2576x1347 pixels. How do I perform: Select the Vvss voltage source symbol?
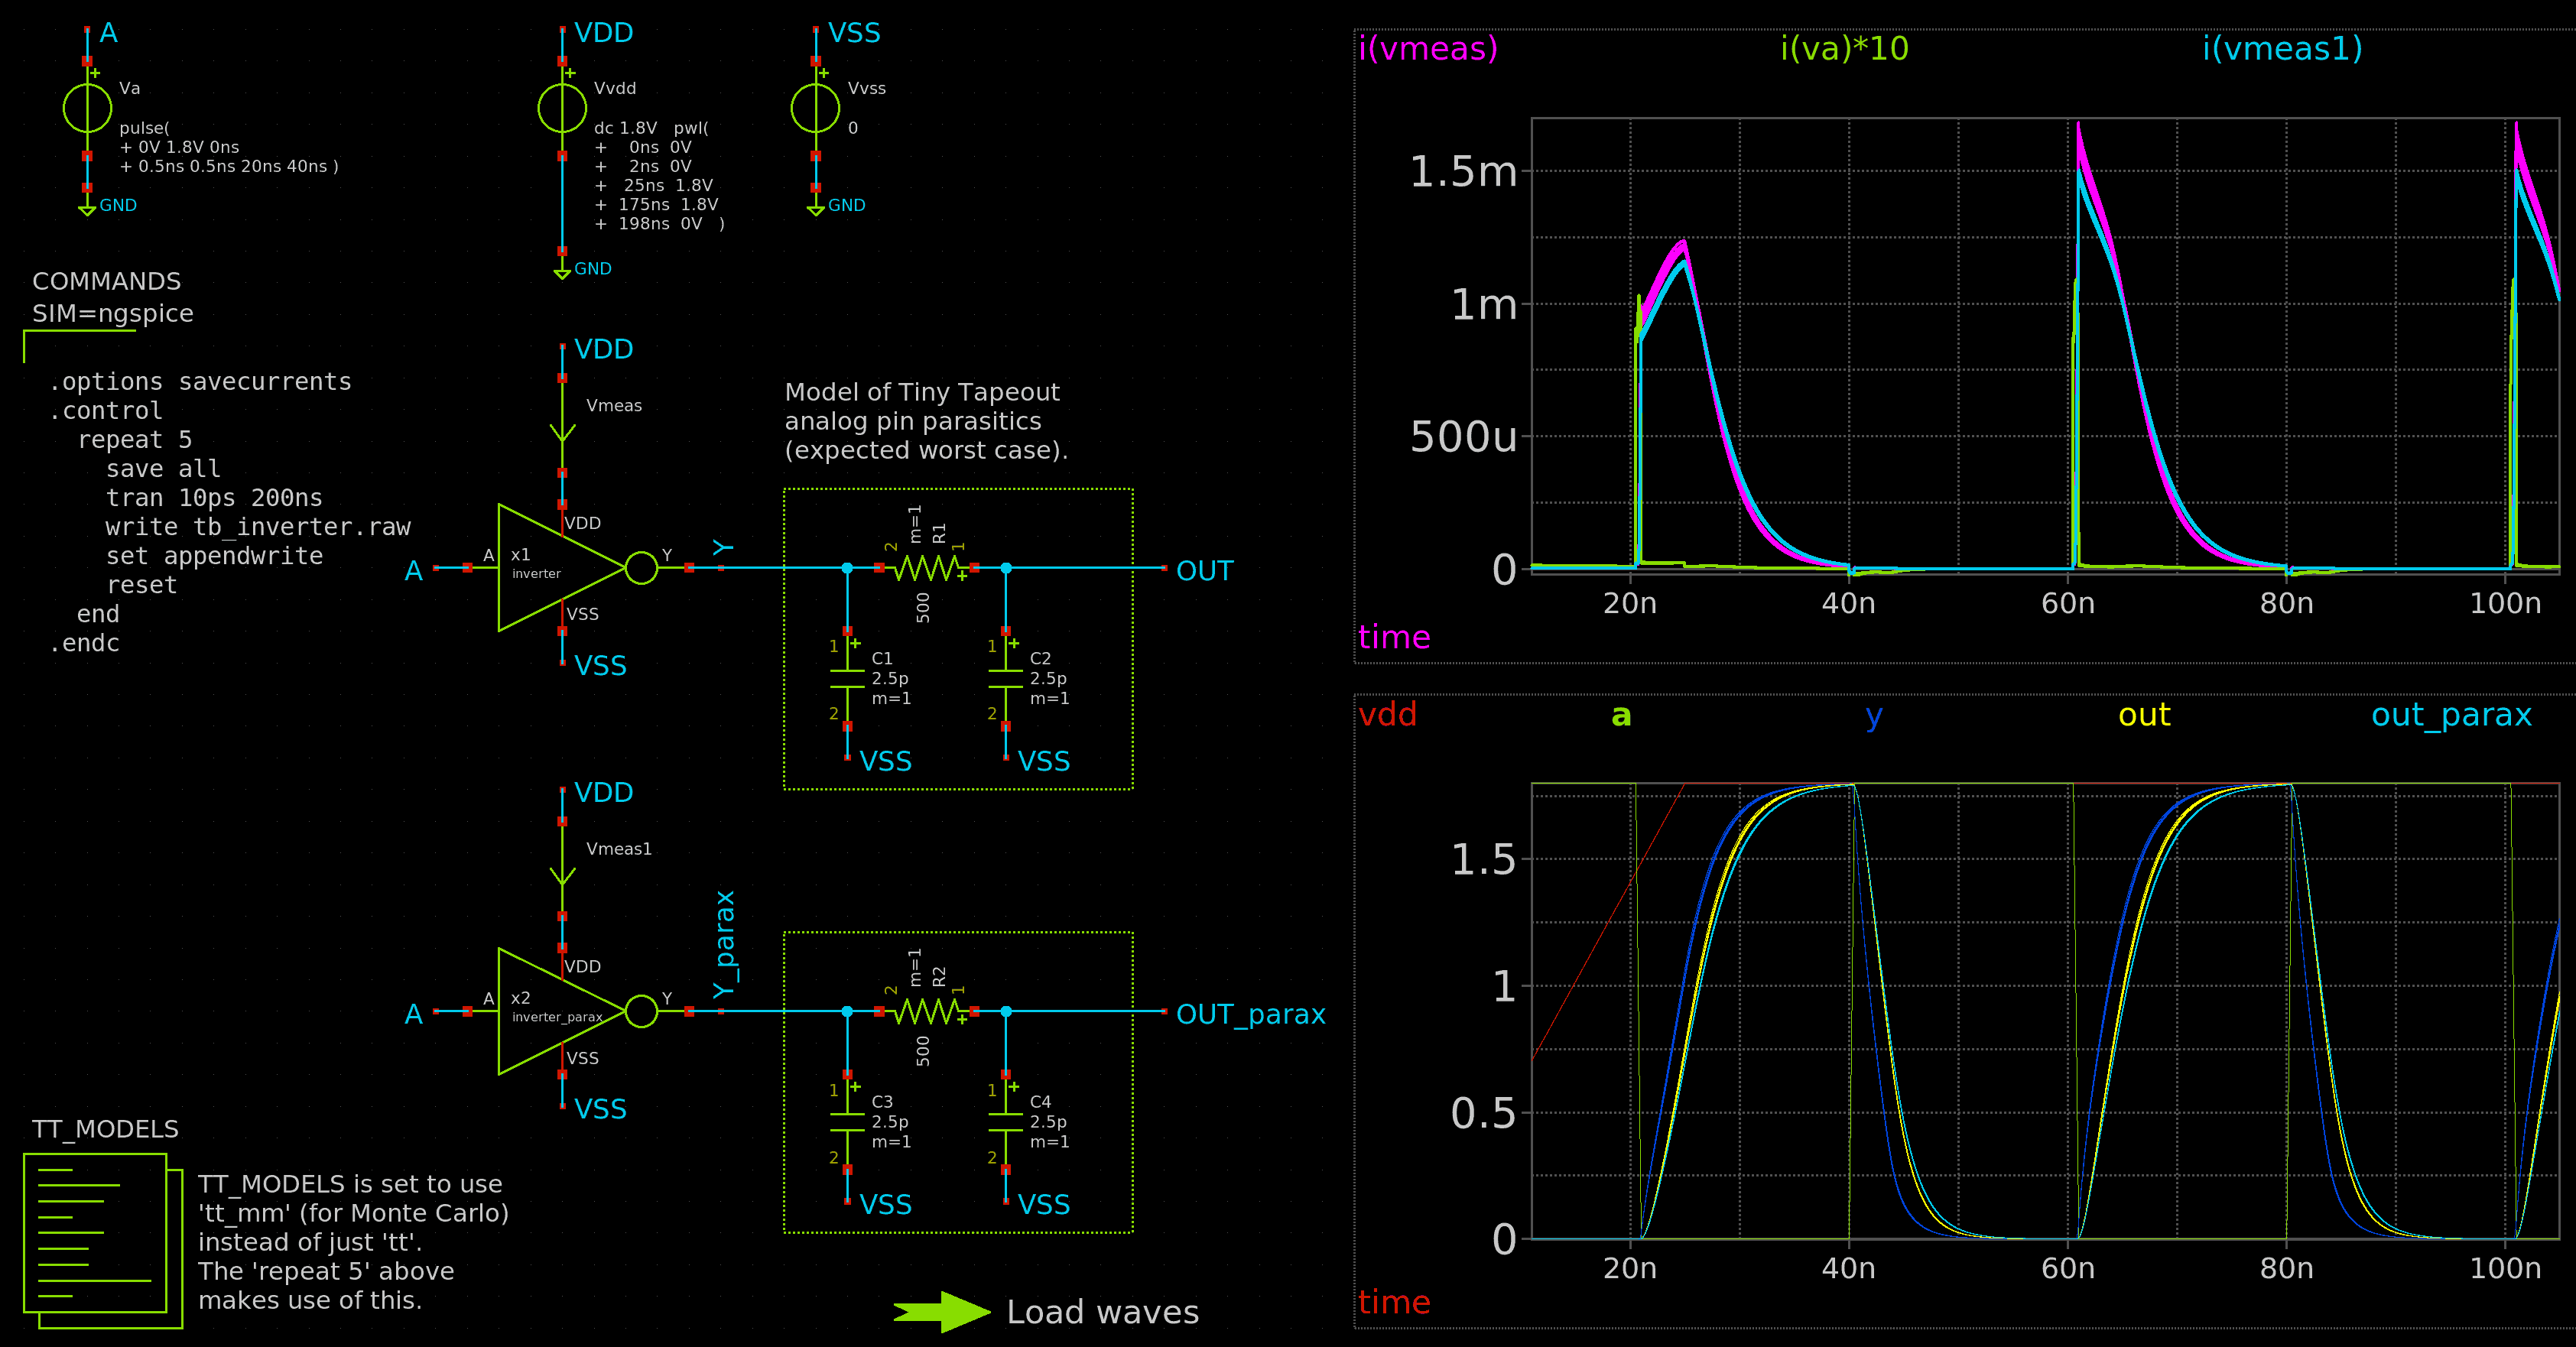816,108
